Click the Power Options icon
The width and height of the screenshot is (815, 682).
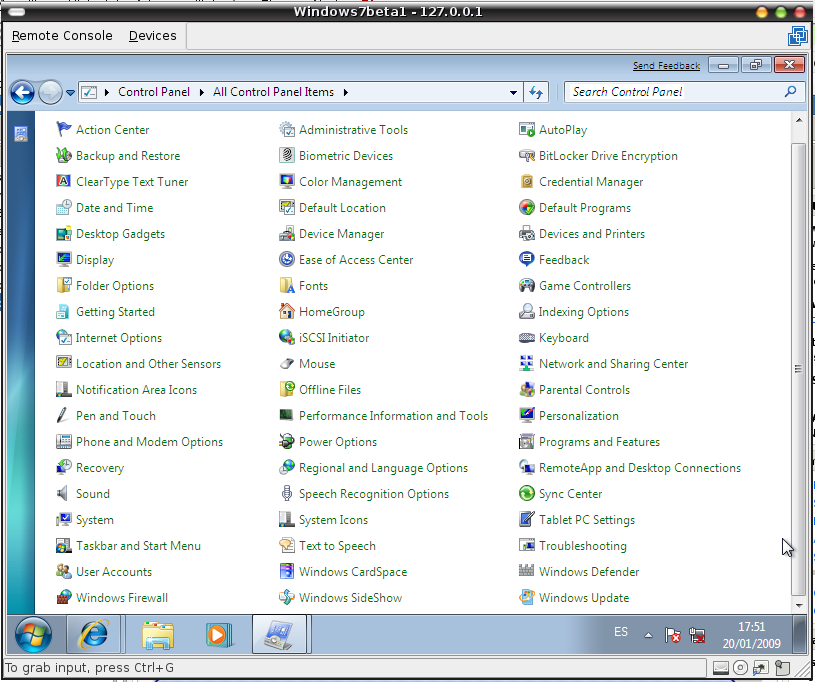(286, 441)
